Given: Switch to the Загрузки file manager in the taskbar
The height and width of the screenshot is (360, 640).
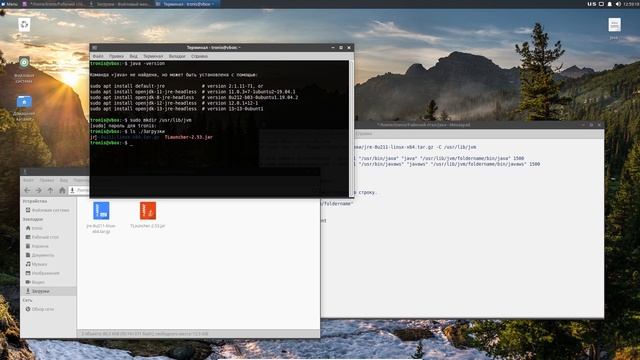Looking at the screenshot, I should (121, 4).
